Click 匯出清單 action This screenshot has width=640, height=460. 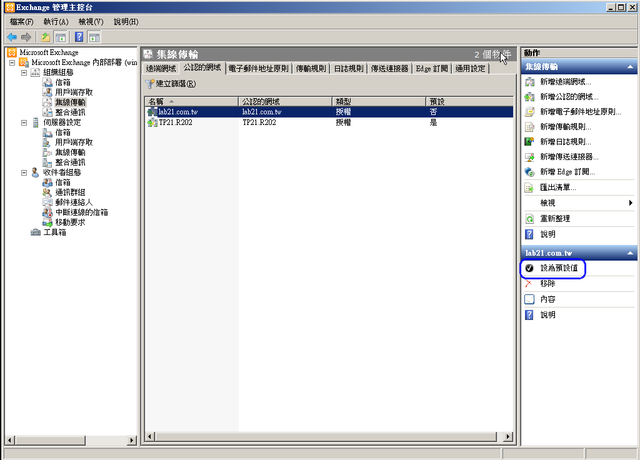point(558,188)
